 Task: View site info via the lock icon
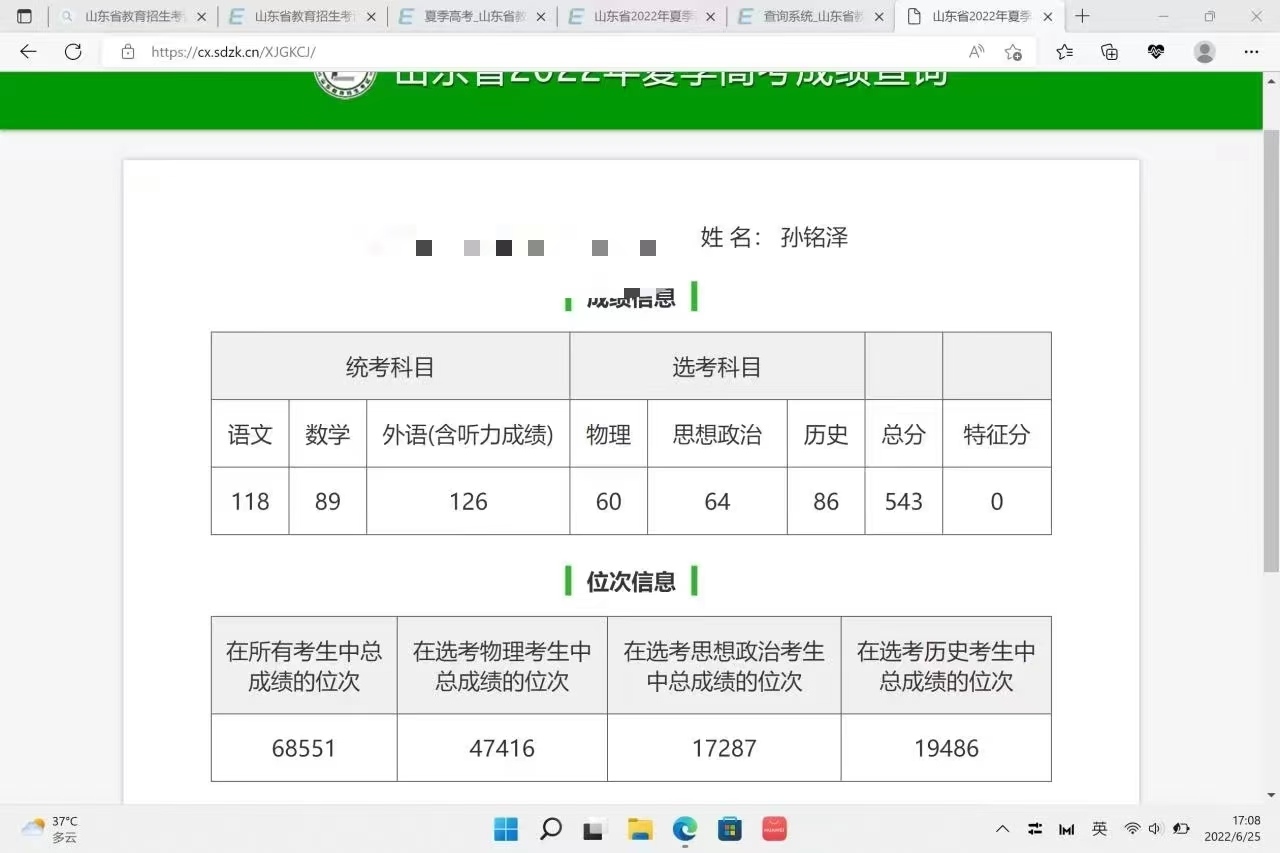(x=128, y=52)
